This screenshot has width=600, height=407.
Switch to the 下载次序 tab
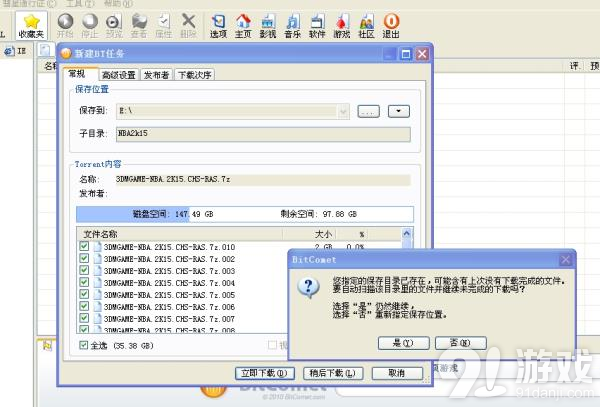195,75
